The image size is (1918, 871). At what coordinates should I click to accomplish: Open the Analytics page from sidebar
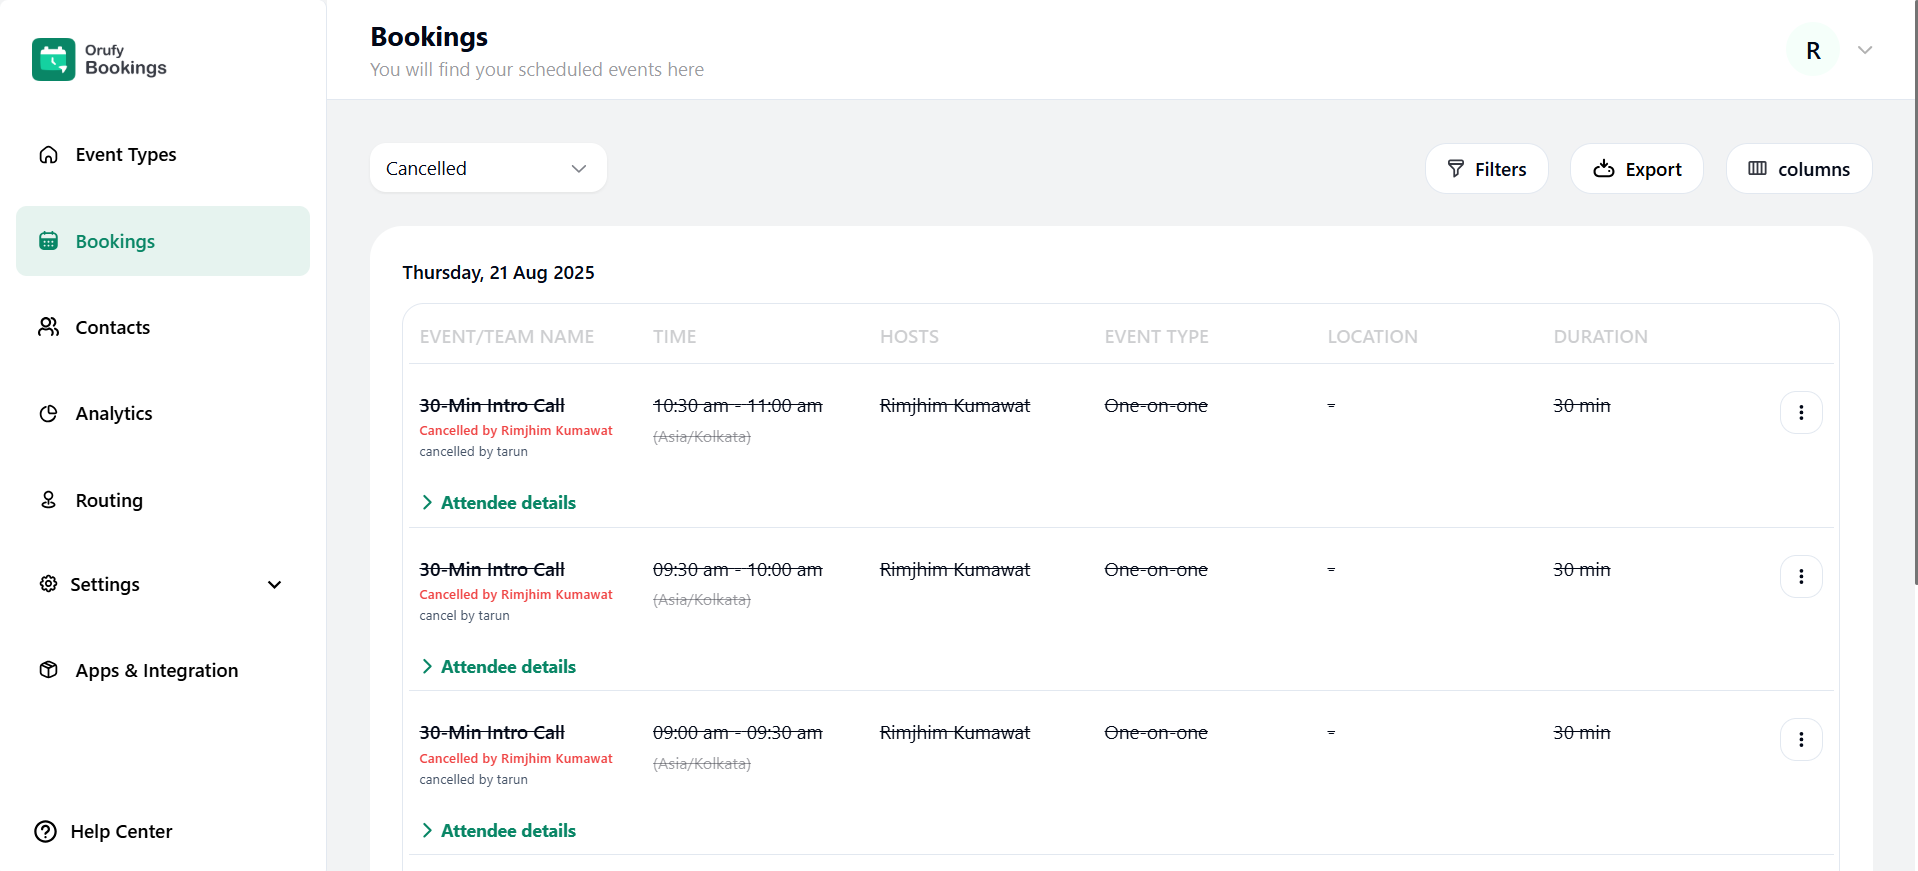click(x=114, y=414)
